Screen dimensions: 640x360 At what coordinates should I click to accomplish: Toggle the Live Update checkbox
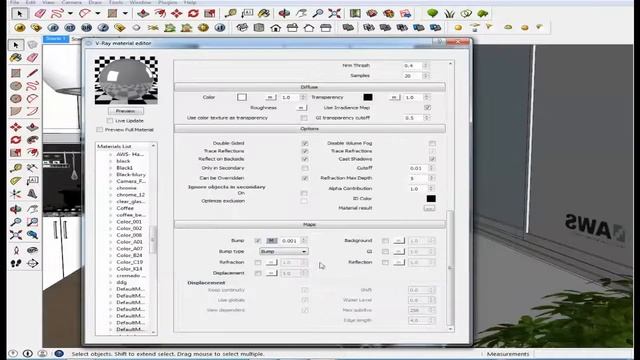coord(109,121)
